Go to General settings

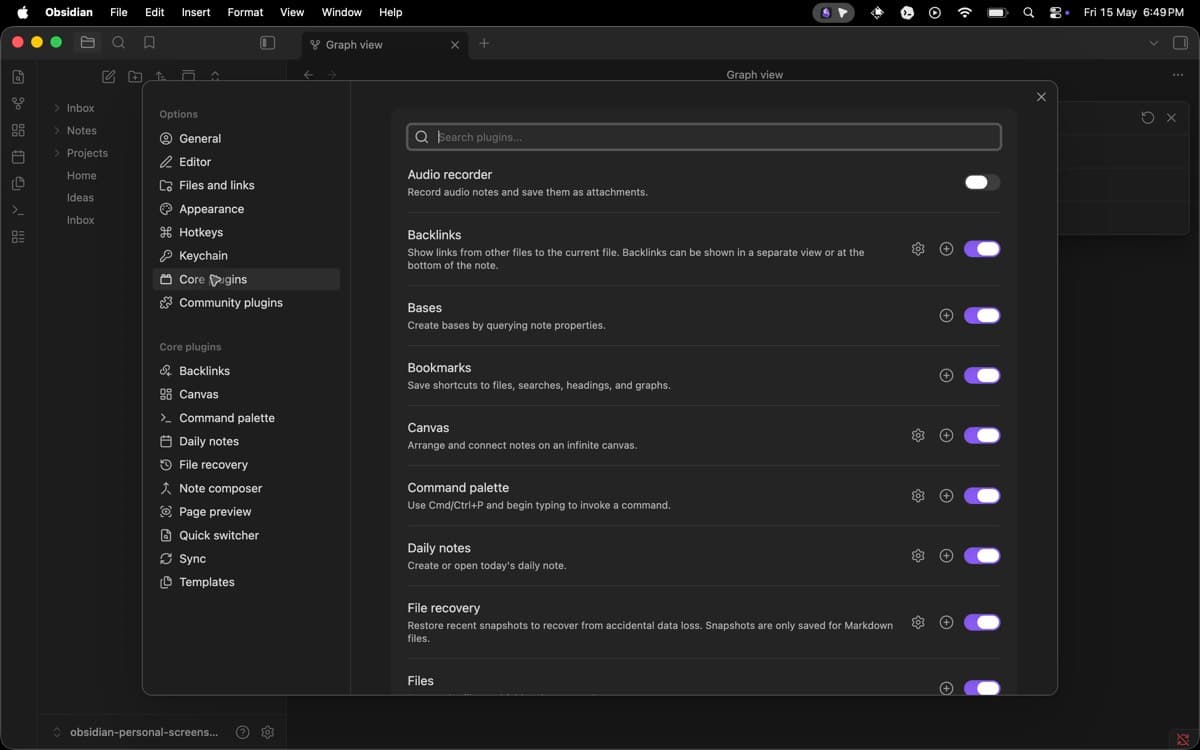pyautogui.click(x=246, y=138)
